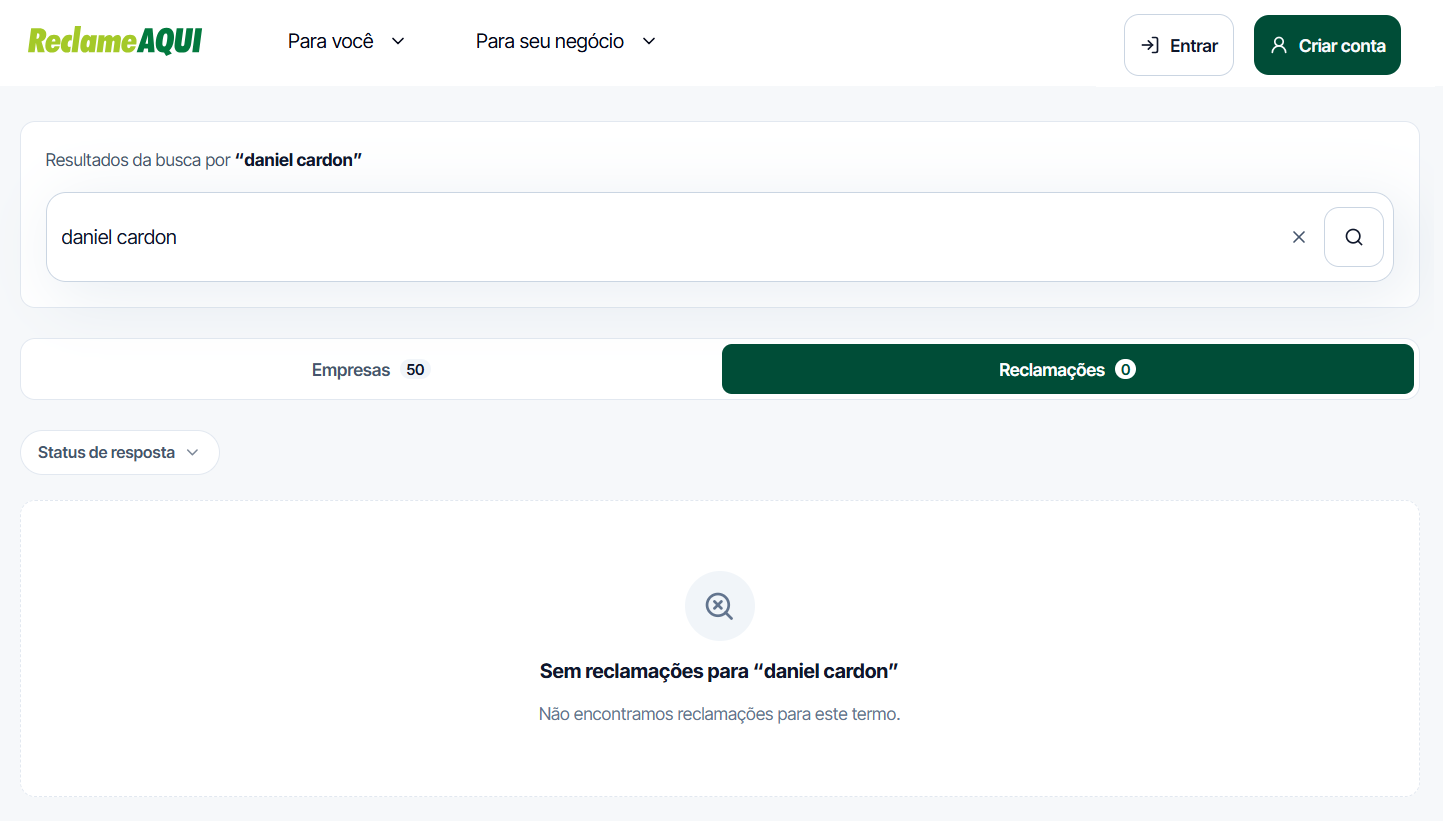Image resolution: width=1443 pixels, height=821 pixels.
Task: Click the Criar conta button
Action: click(x=1327, y=45)
